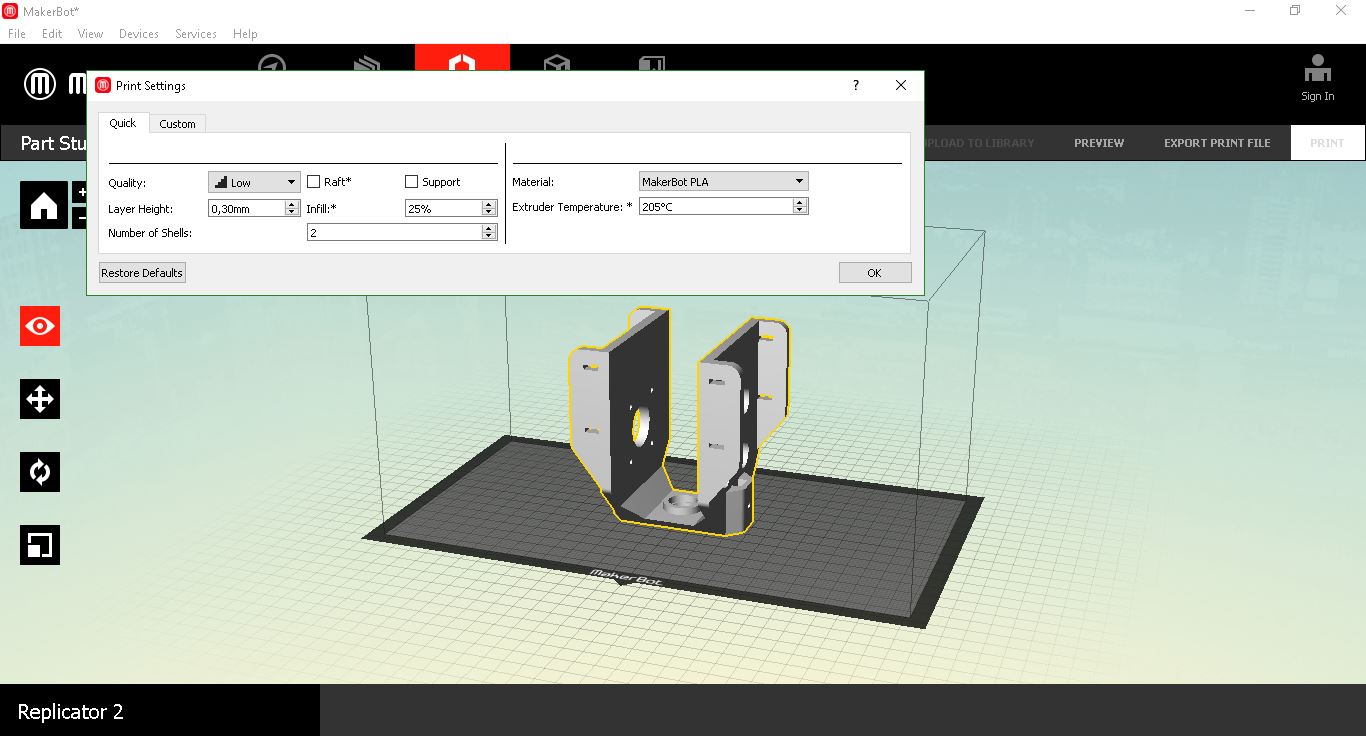Screen dimensions: 1366x736
Task: Switch to the Quick tab
Action: (123, 123)
